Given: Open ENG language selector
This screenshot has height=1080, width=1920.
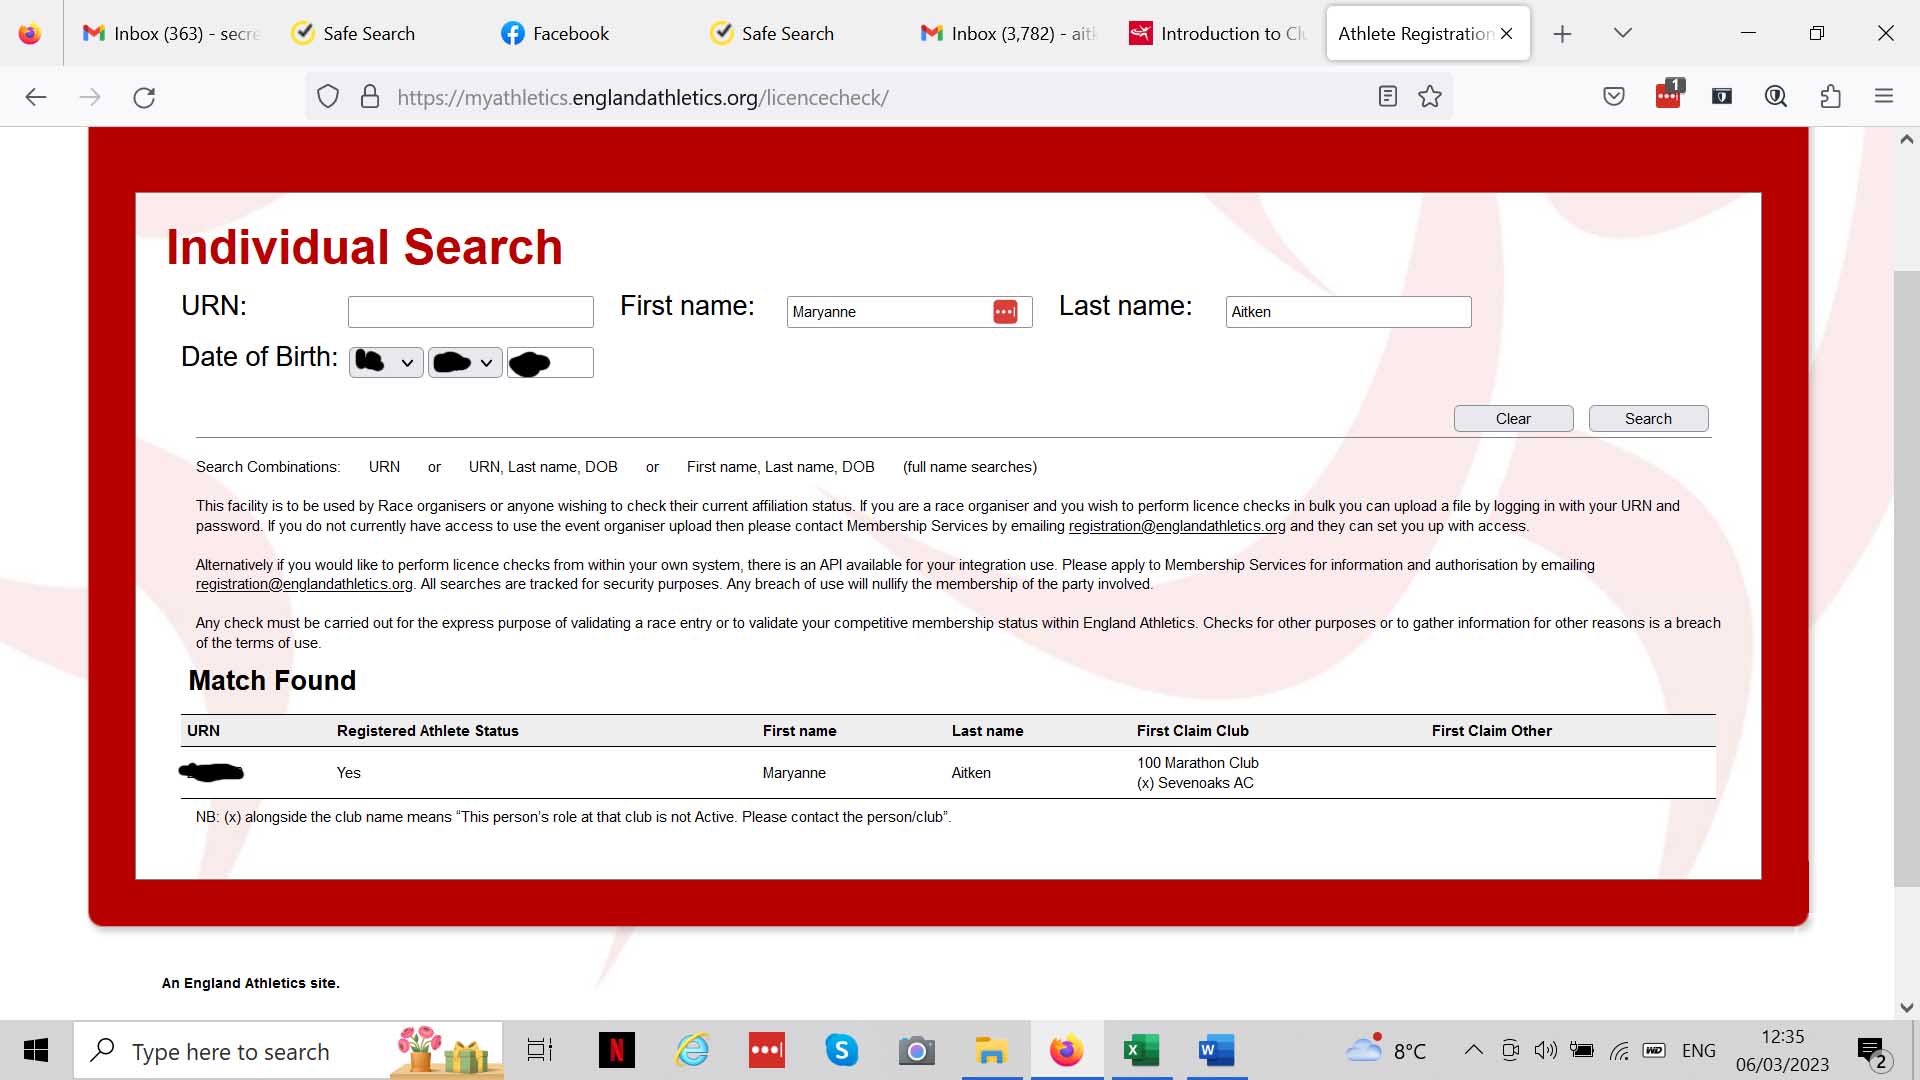Looking at the screenshot, I should (1698, 1051).
